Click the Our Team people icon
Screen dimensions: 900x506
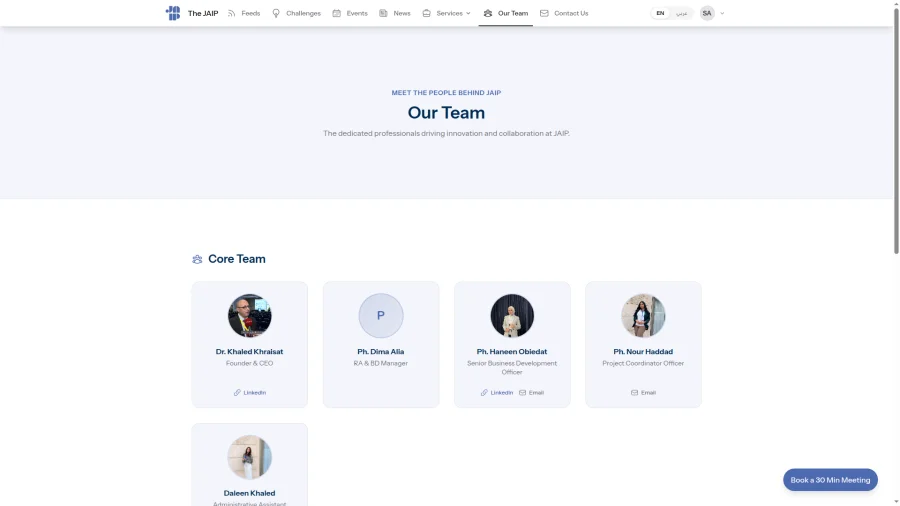click(x=488, y=13)
